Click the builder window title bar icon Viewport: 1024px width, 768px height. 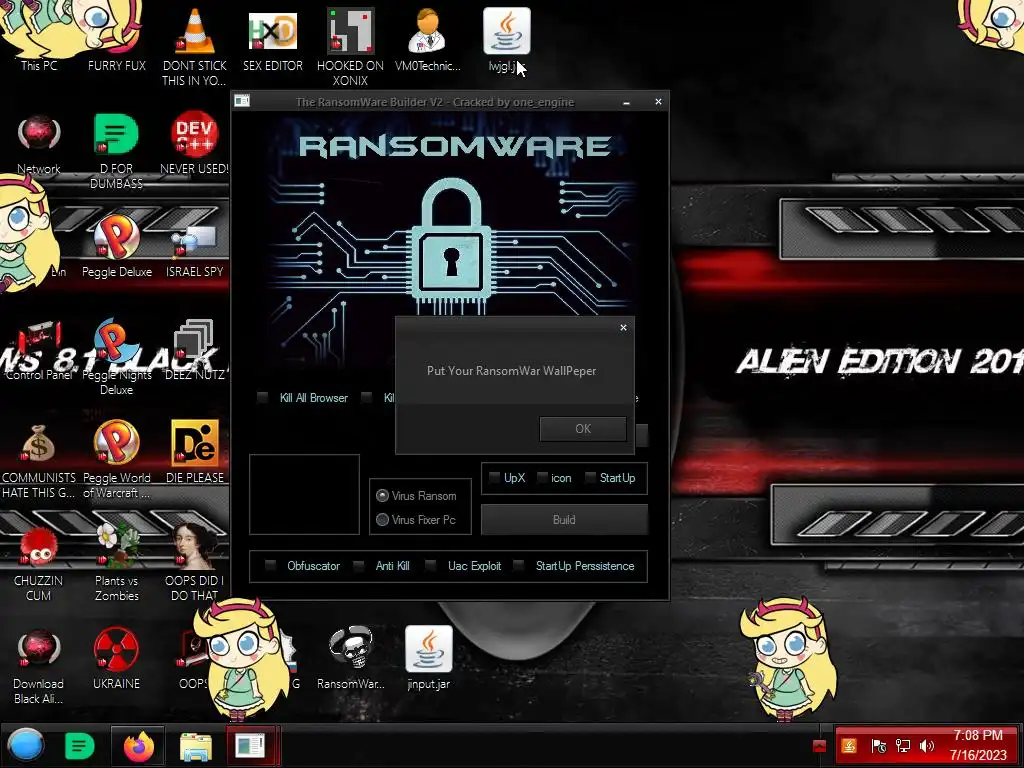tap(242, 101)
